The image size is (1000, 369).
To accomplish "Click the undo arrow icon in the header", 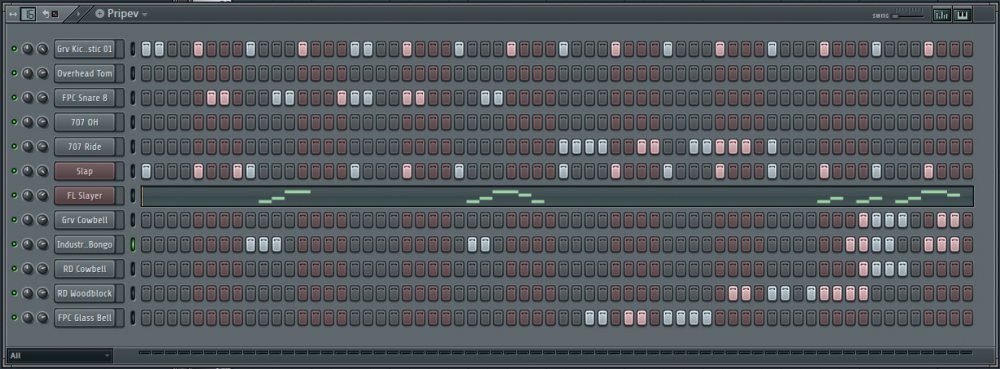I will tap(45, 13).
